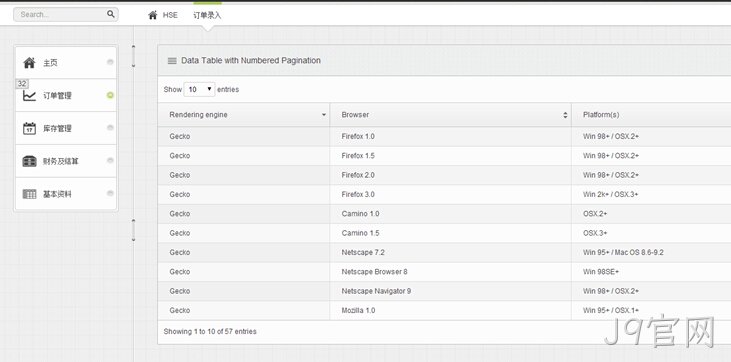Toggle the indicator dot beside 主页
The width and height of the screenshot is (731, 362).
[x=110, y=62]
